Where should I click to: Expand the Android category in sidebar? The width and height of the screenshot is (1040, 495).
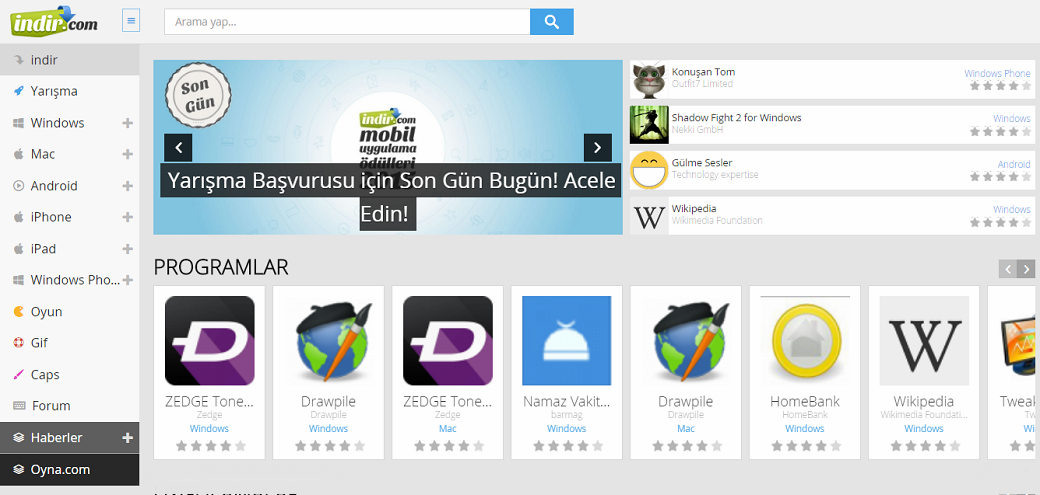tap(127, 186)
